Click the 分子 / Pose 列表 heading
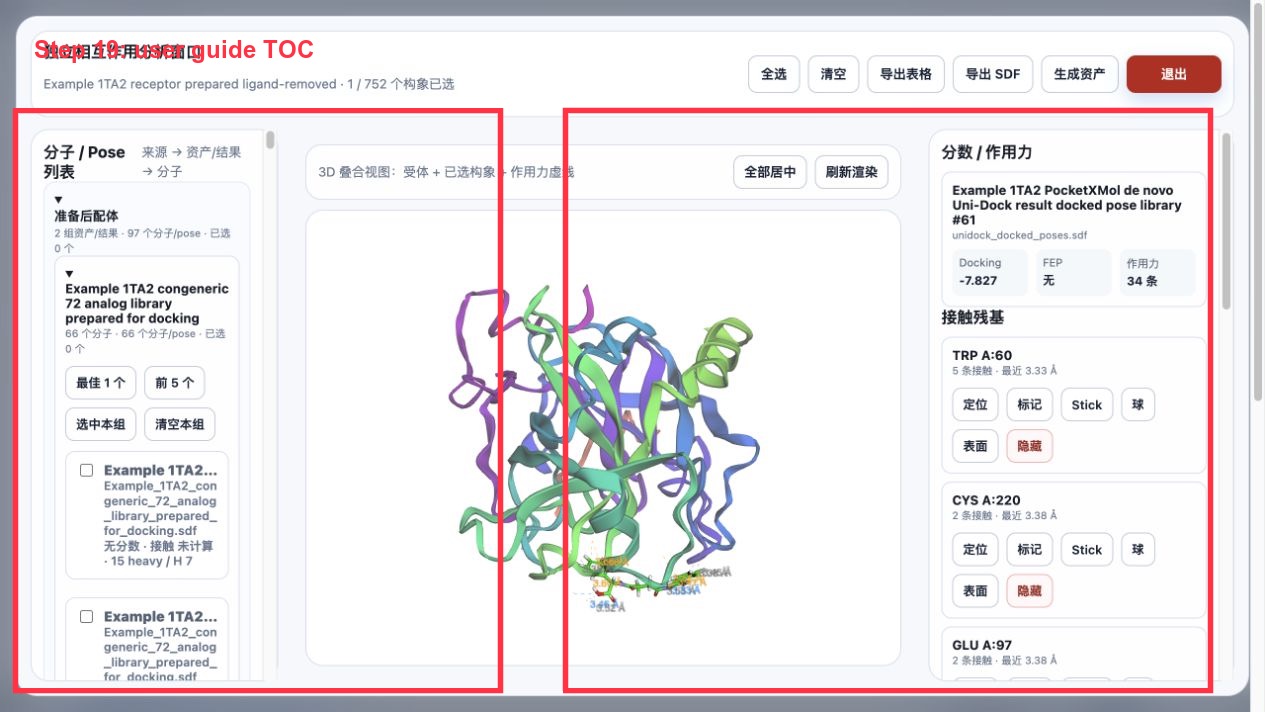 tap(85, 162)
